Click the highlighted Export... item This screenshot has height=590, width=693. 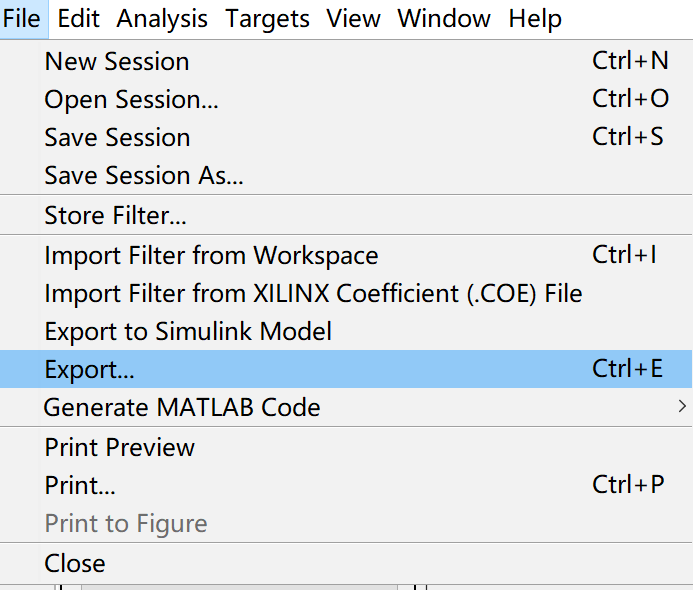(90, 369)
